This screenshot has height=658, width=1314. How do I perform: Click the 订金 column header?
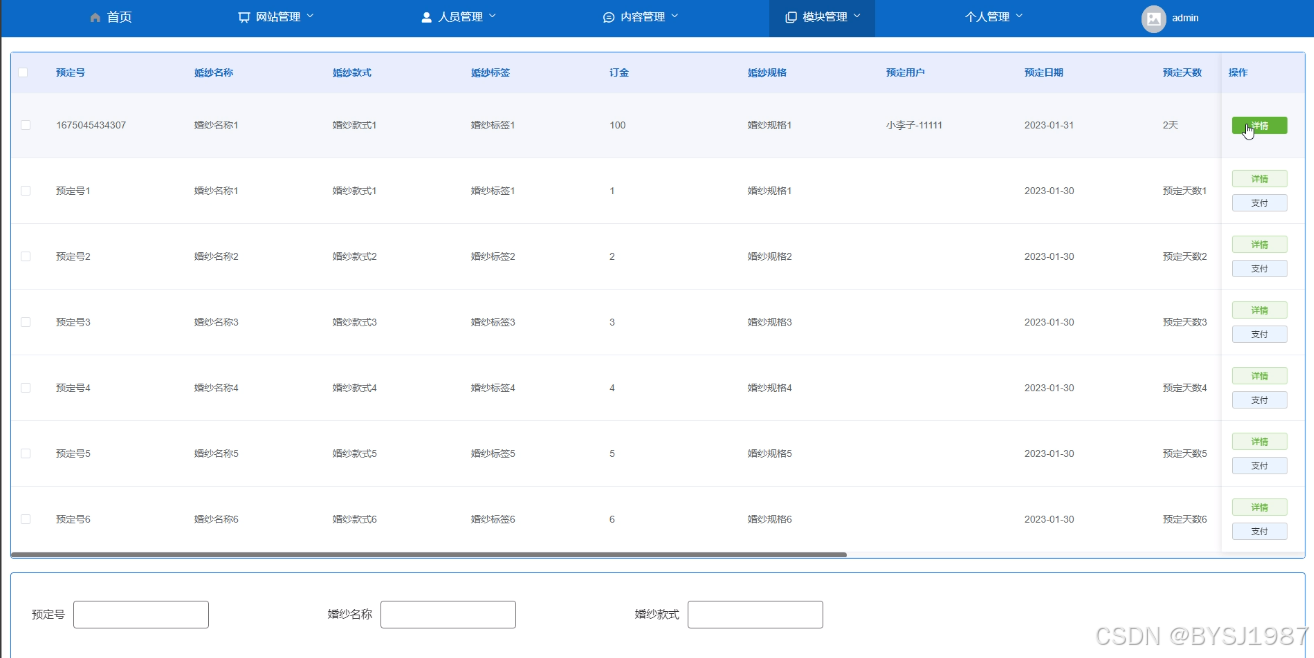pyautogui.click(x=619, y=73)
